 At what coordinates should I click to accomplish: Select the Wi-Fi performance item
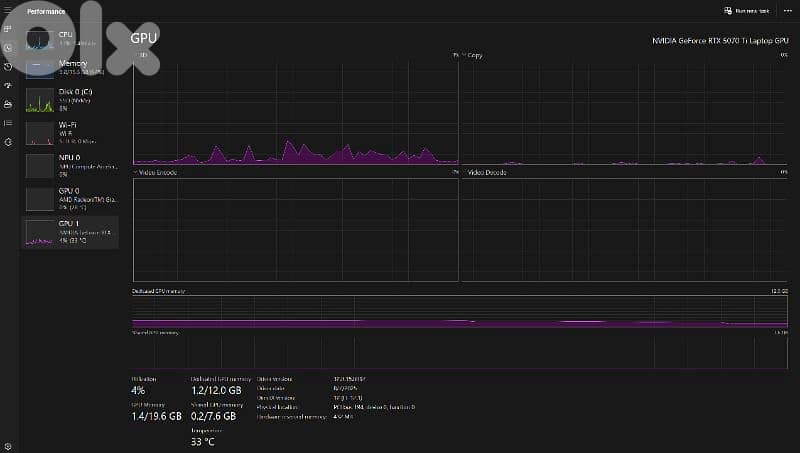pyautogui.click(x=70, y=130)
